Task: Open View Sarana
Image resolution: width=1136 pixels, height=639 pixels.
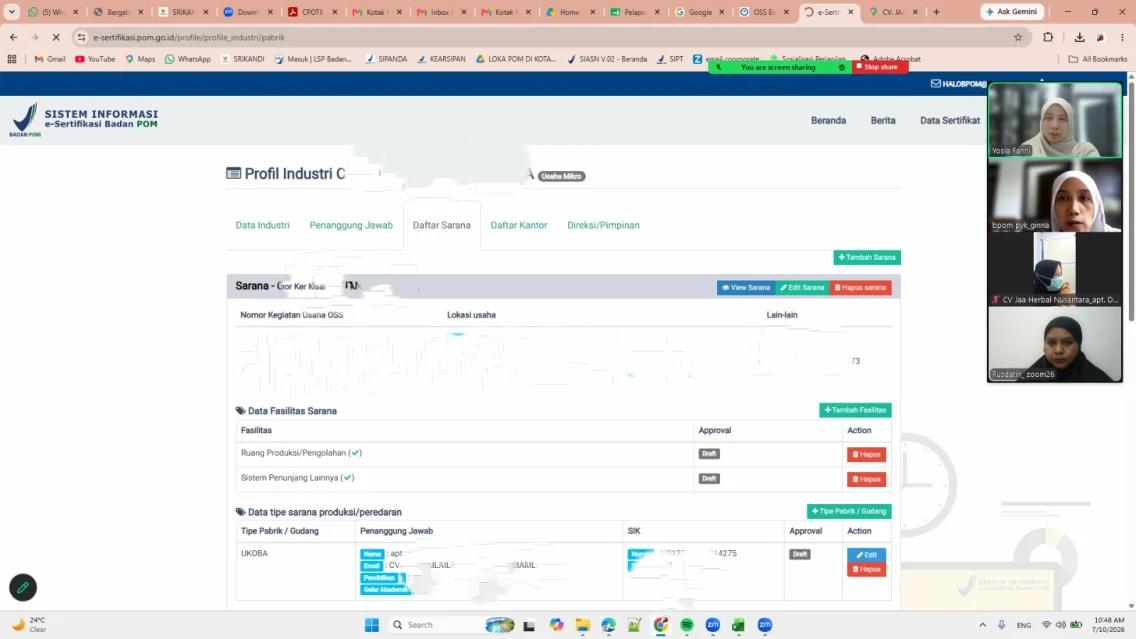Action: click(746, 288)
